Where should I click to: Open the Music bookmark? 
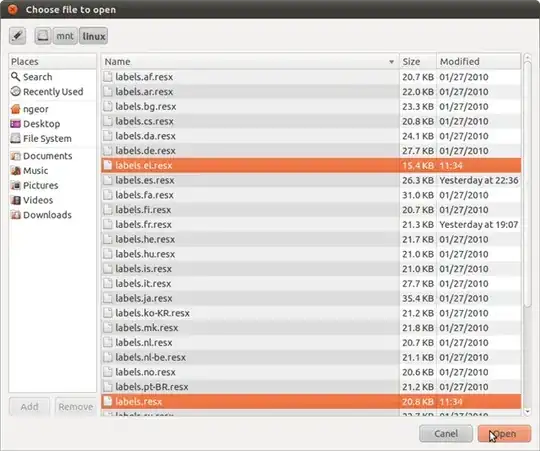[x=53, y=171]
